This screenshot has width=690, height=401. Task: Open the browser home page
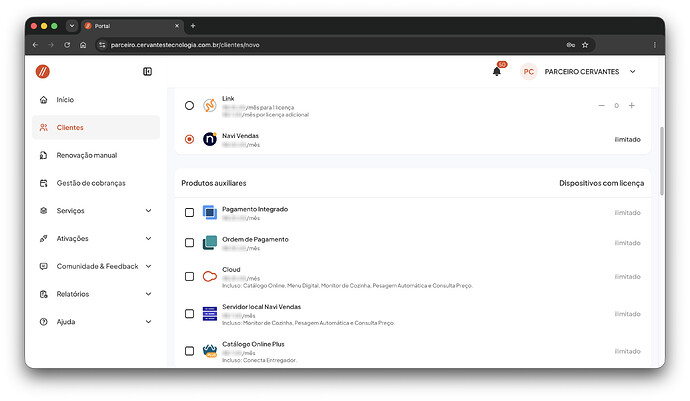coord(83,45)
